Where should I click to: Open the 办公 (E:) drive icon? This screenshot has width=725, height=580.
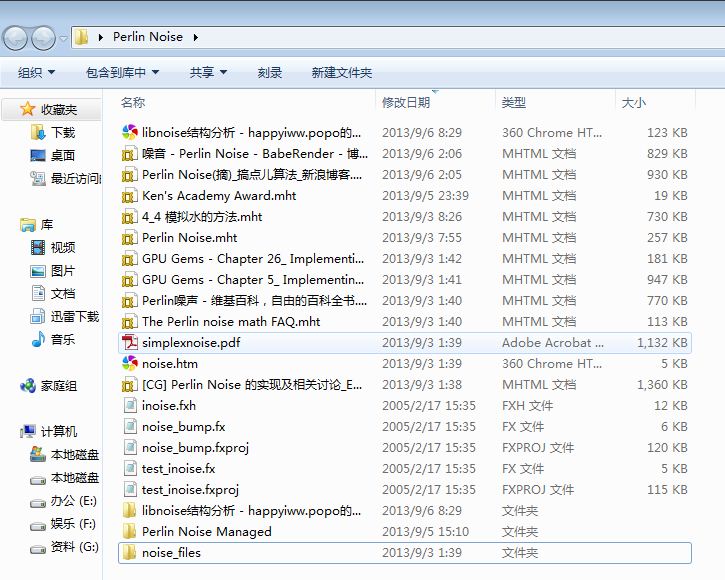tap(37, 503)
